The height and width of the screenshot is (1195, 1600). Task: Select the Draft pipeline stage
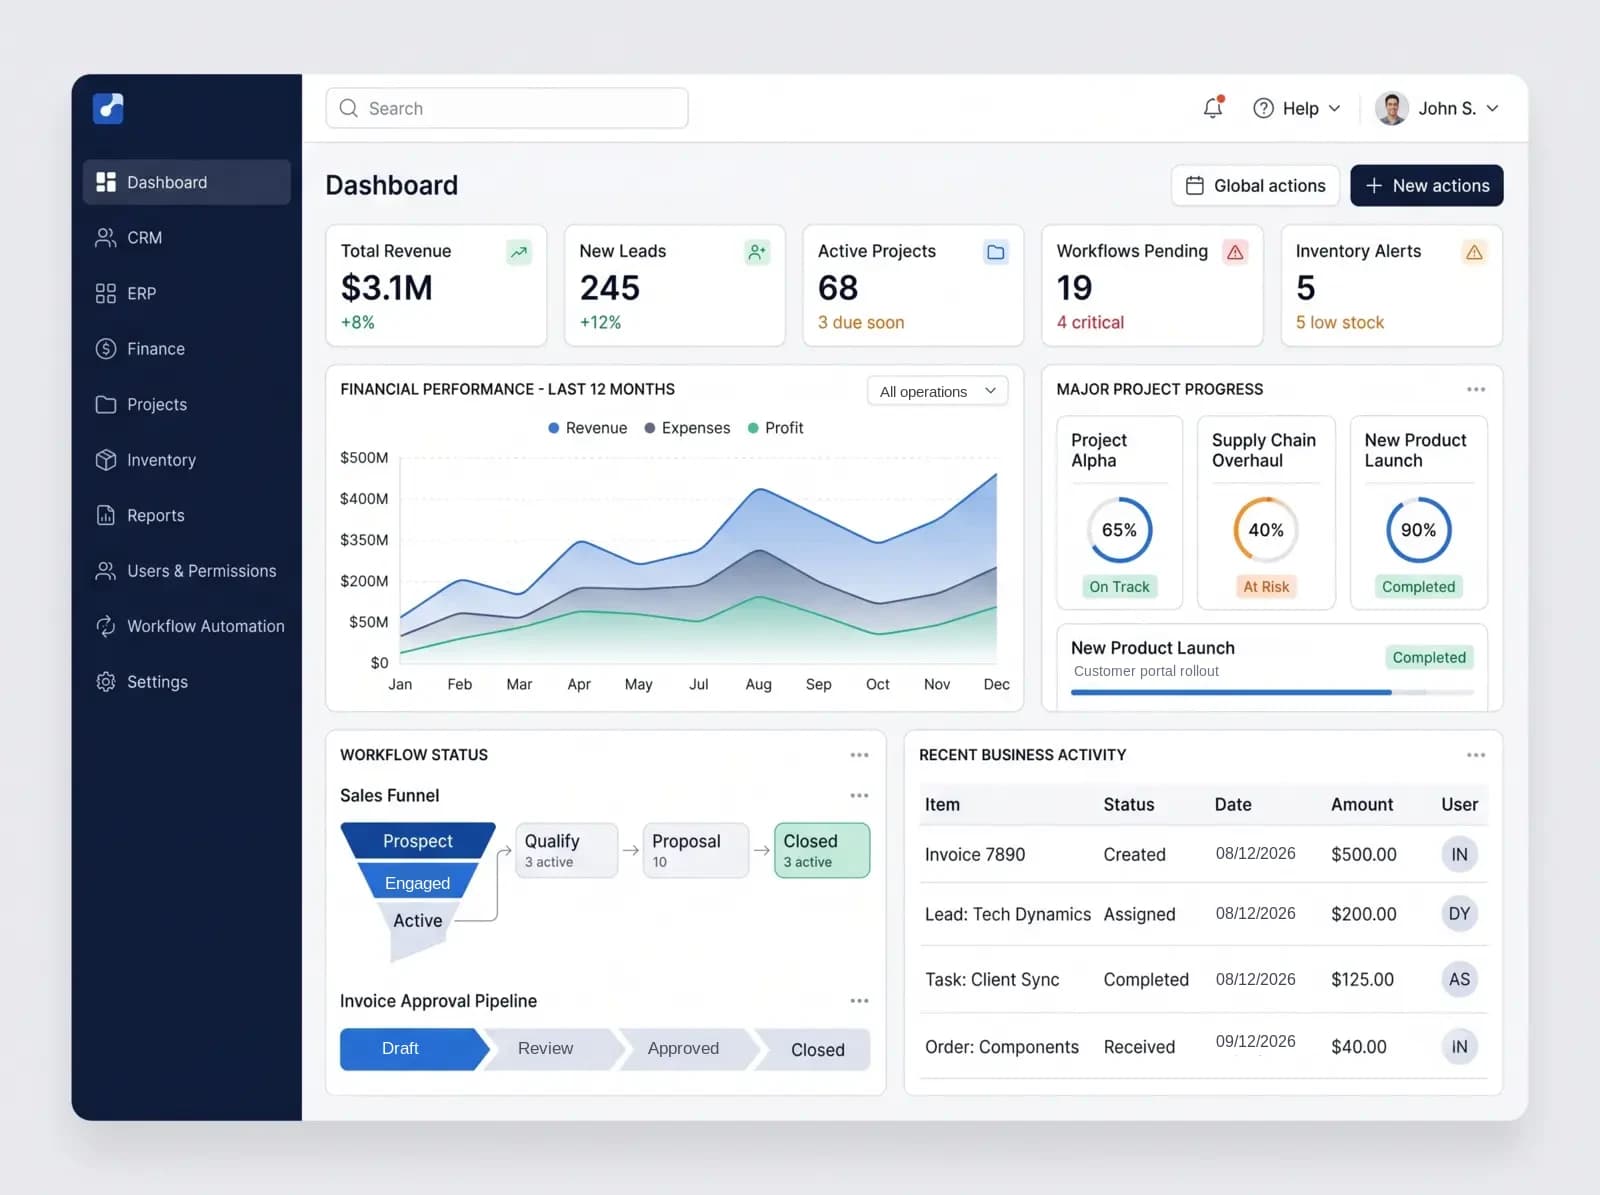coord(414,1049)
